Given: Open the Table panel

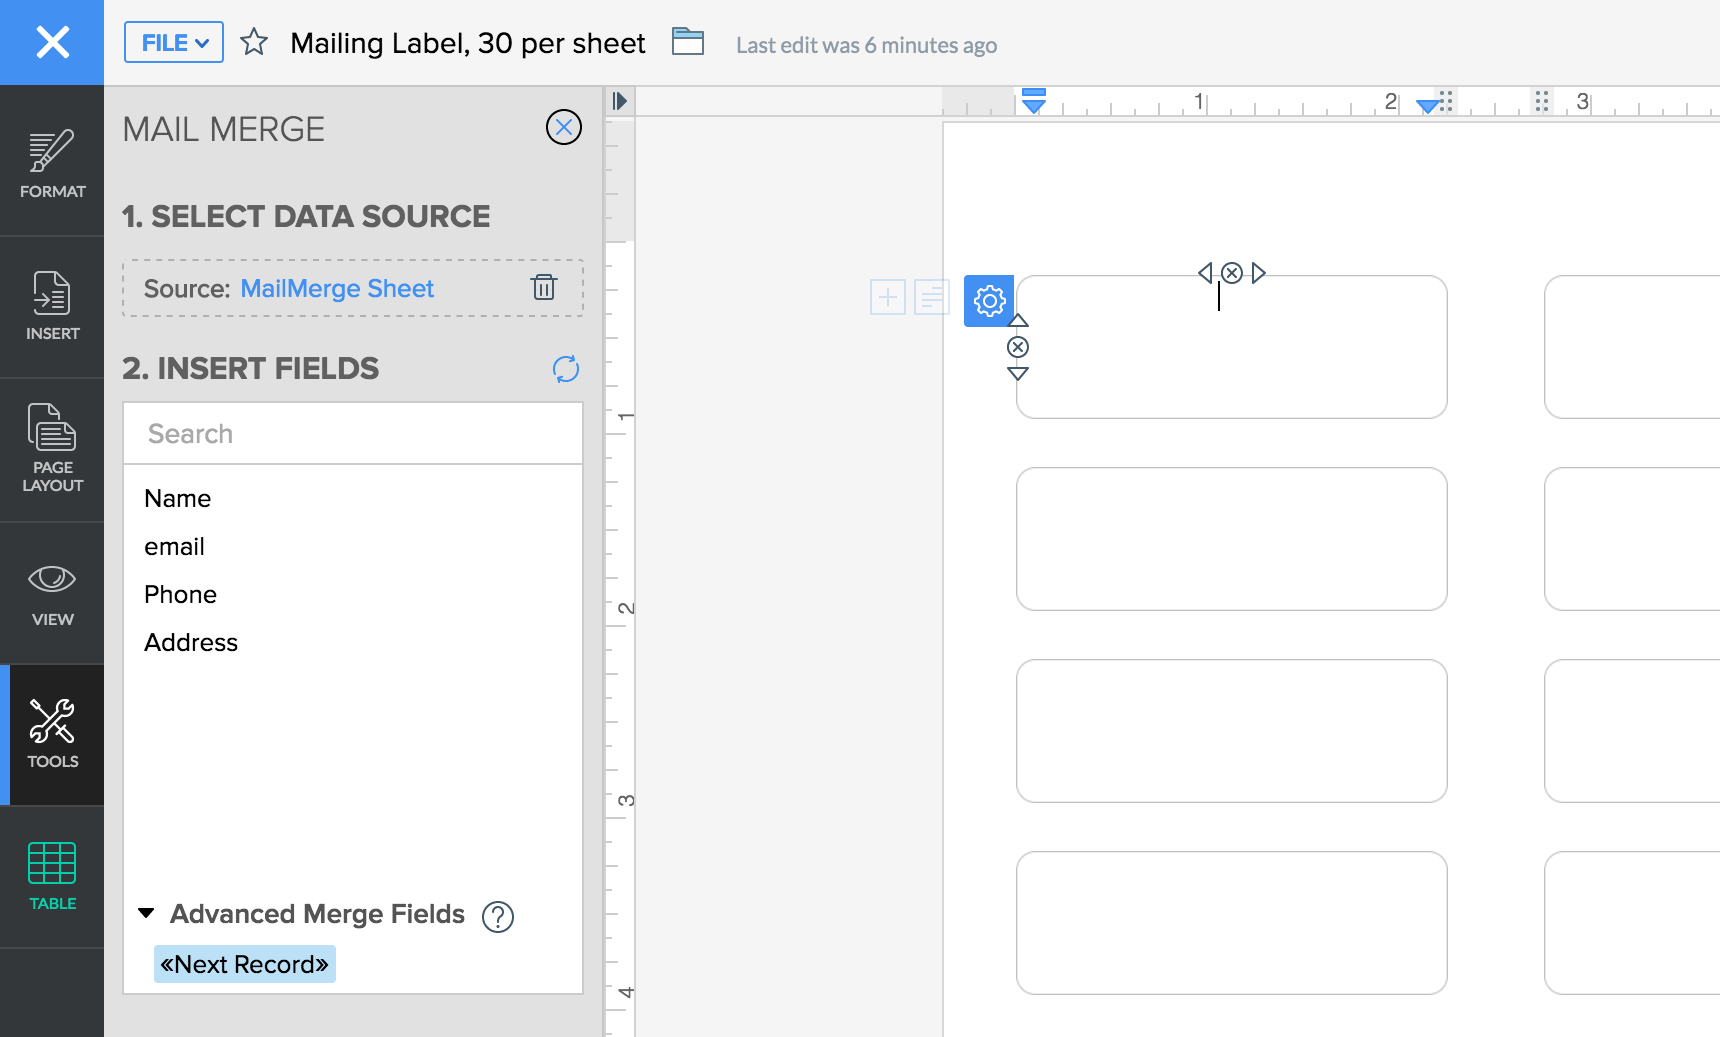Looking at the screenshot, I should pyautogui.click(x=52, y=876).
